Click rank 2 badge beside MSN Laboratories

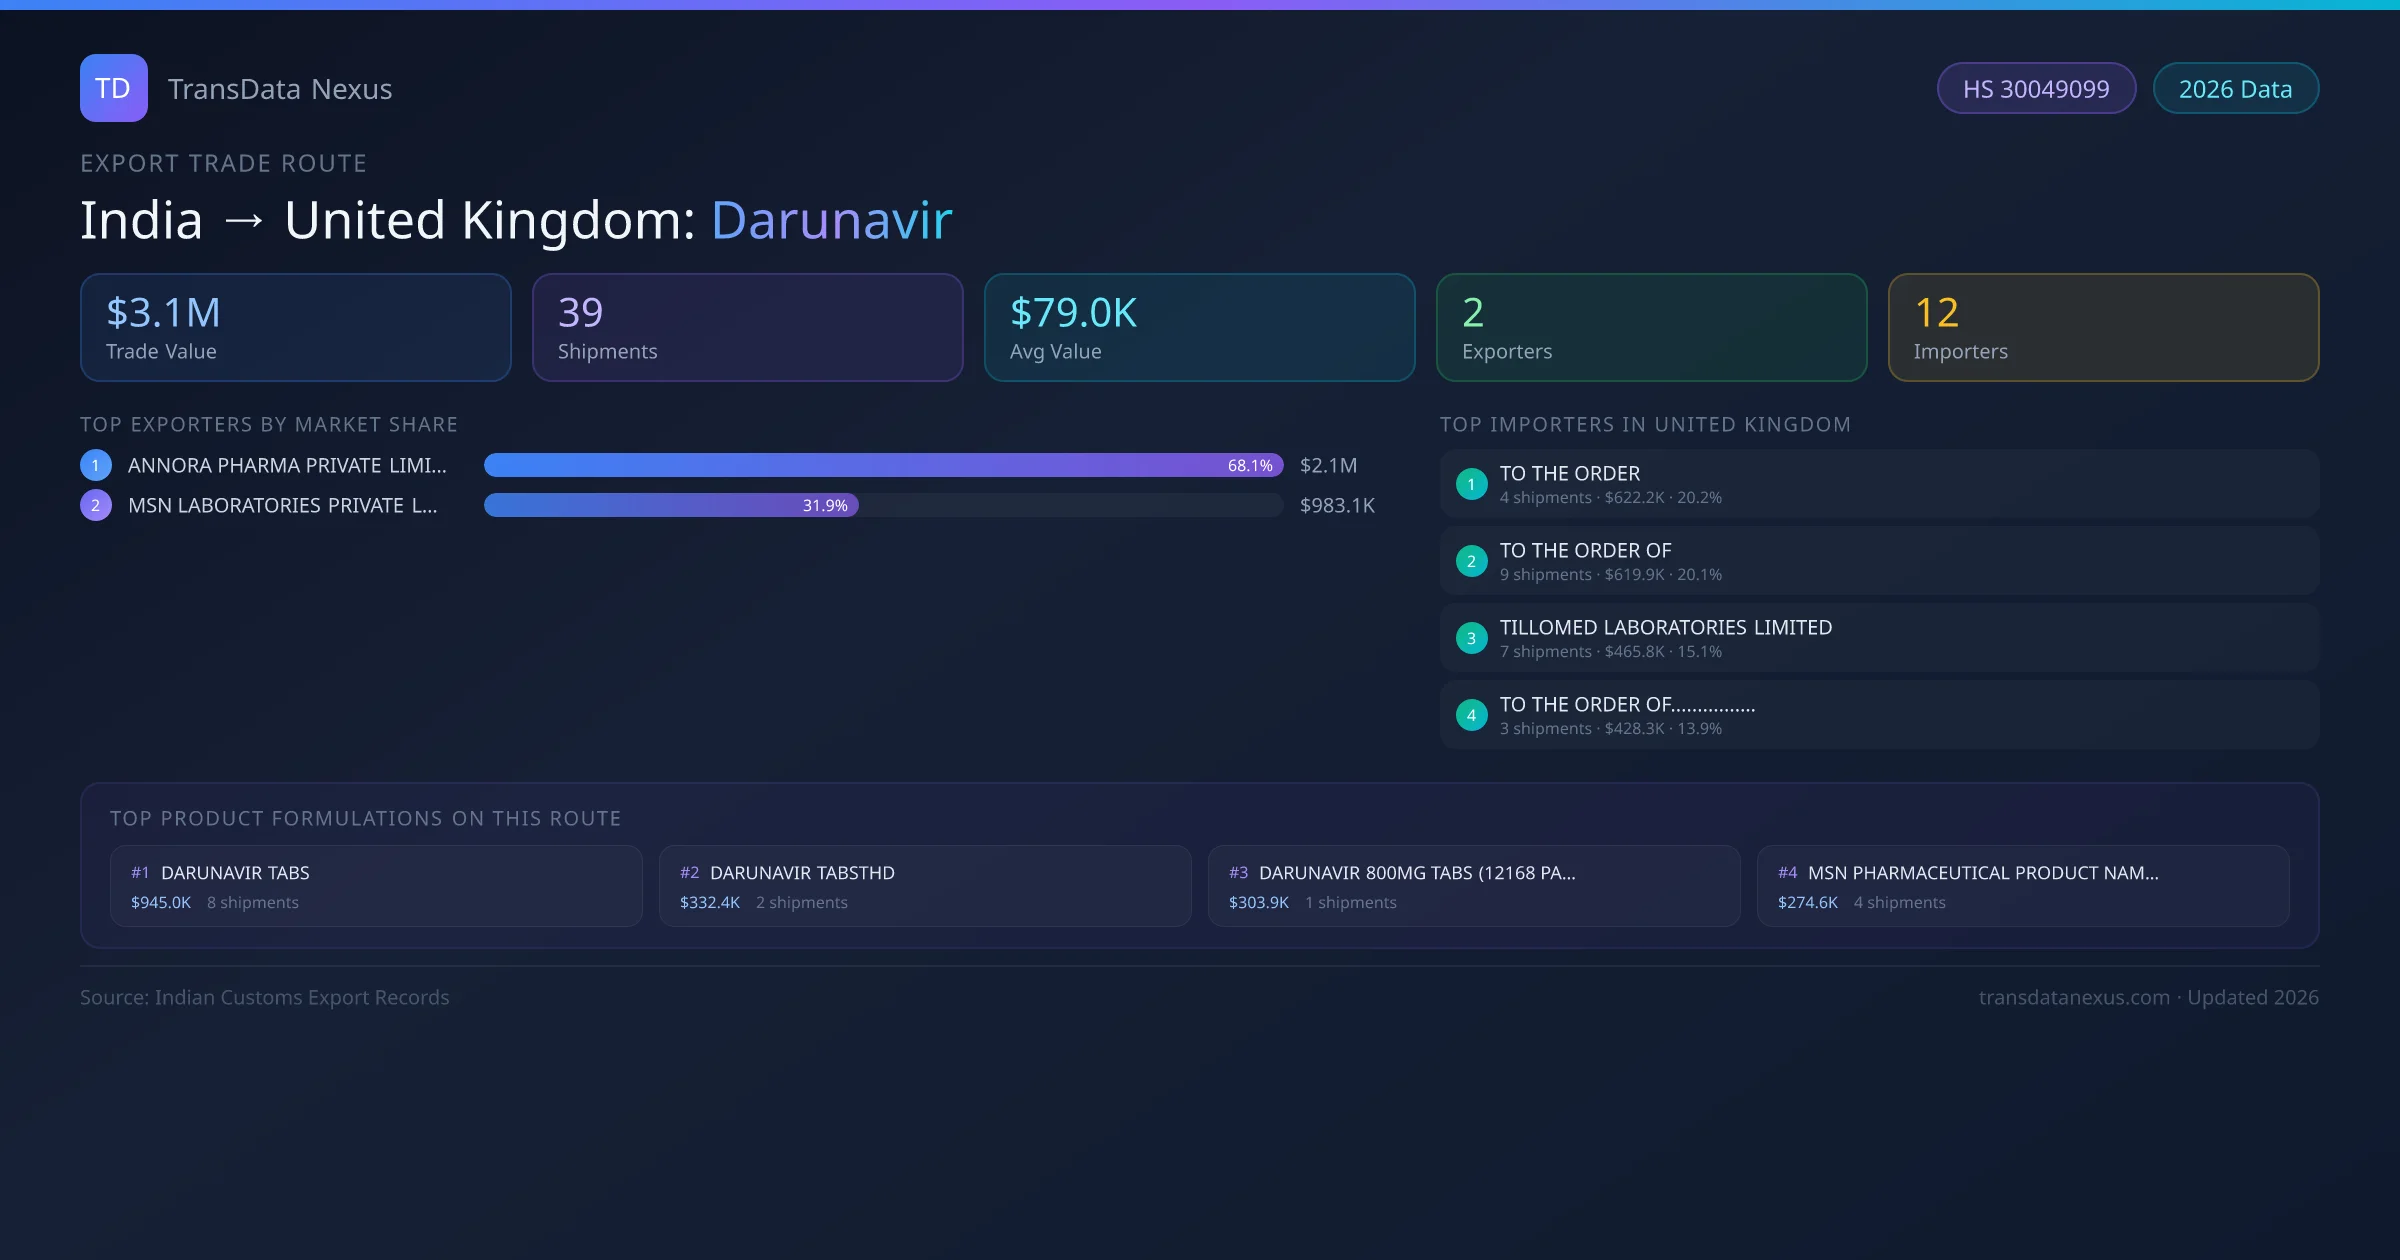pos(96,505)
